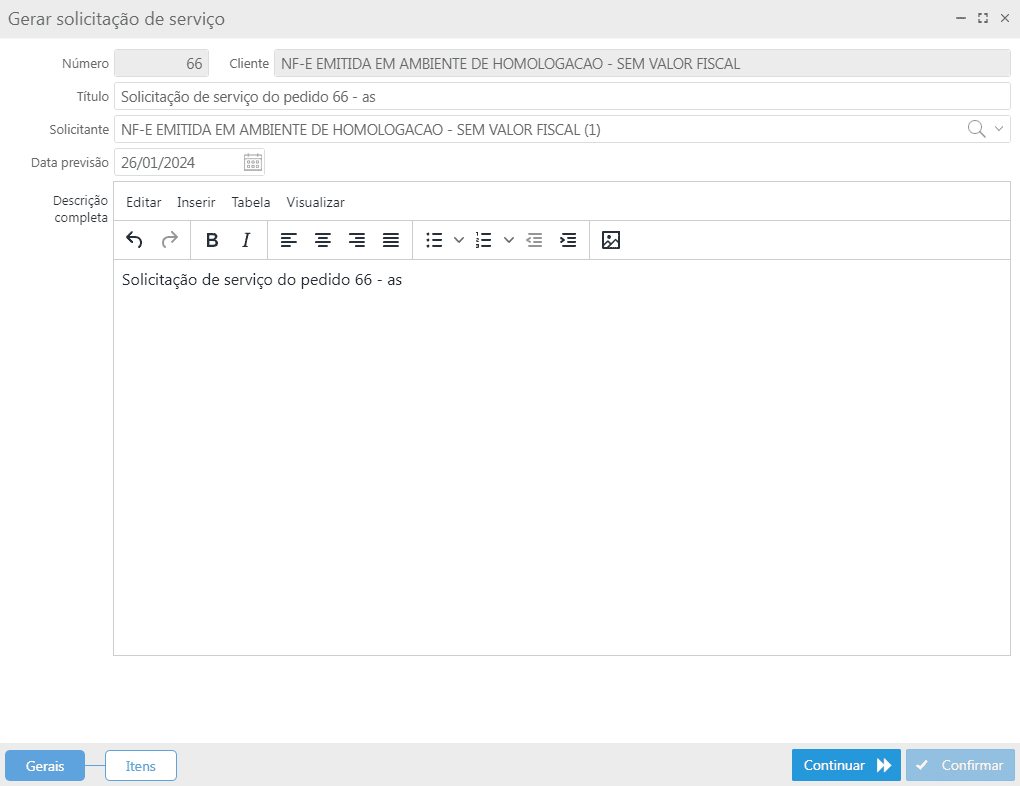Open the Inserir menu
1020x786 pixels.
point(196,202)
